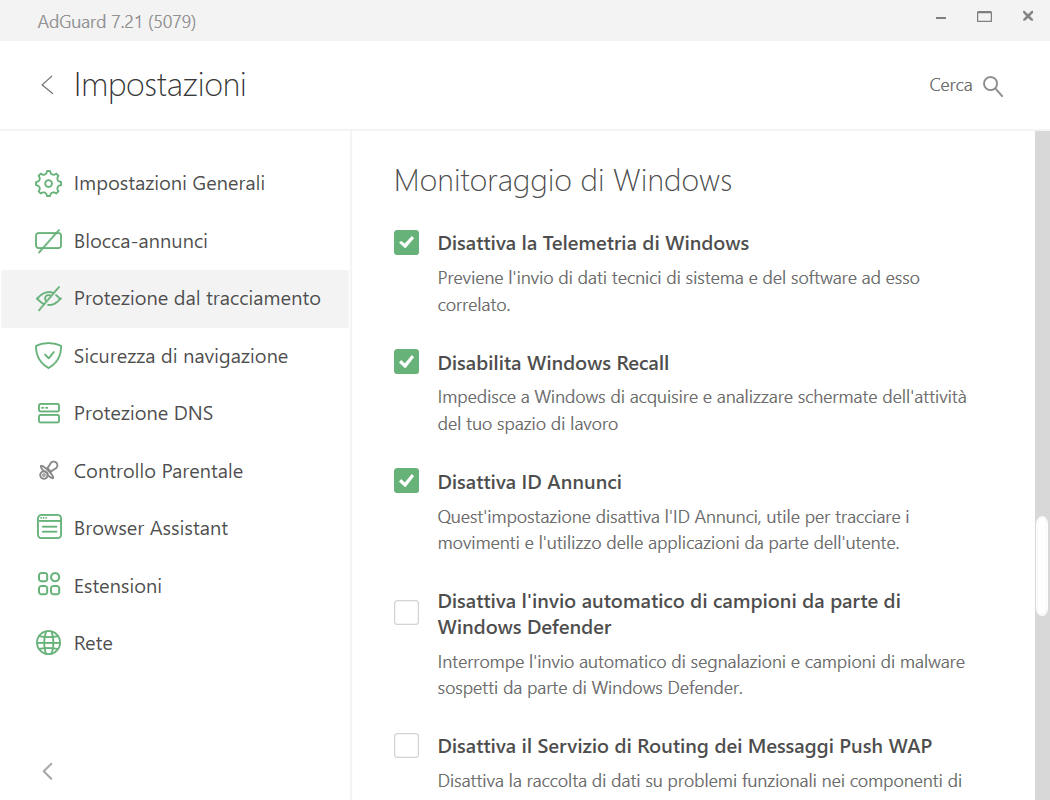
Task: Click the crossed-eye icon for Protezione dal tracciamento
Action: (x=48, y=299)
